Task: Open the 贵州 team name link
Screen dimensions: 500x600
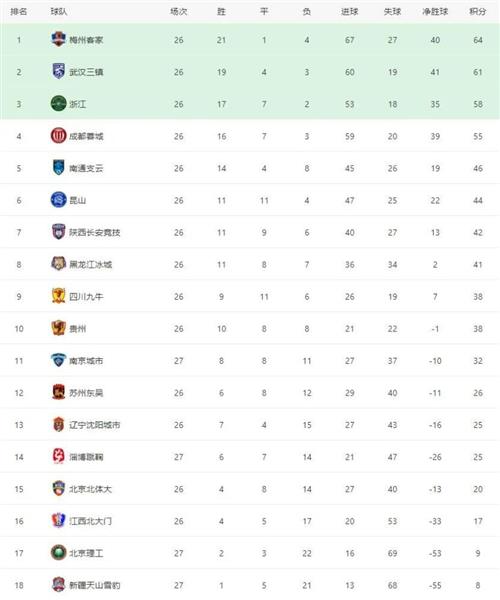Action: [78, 329]
